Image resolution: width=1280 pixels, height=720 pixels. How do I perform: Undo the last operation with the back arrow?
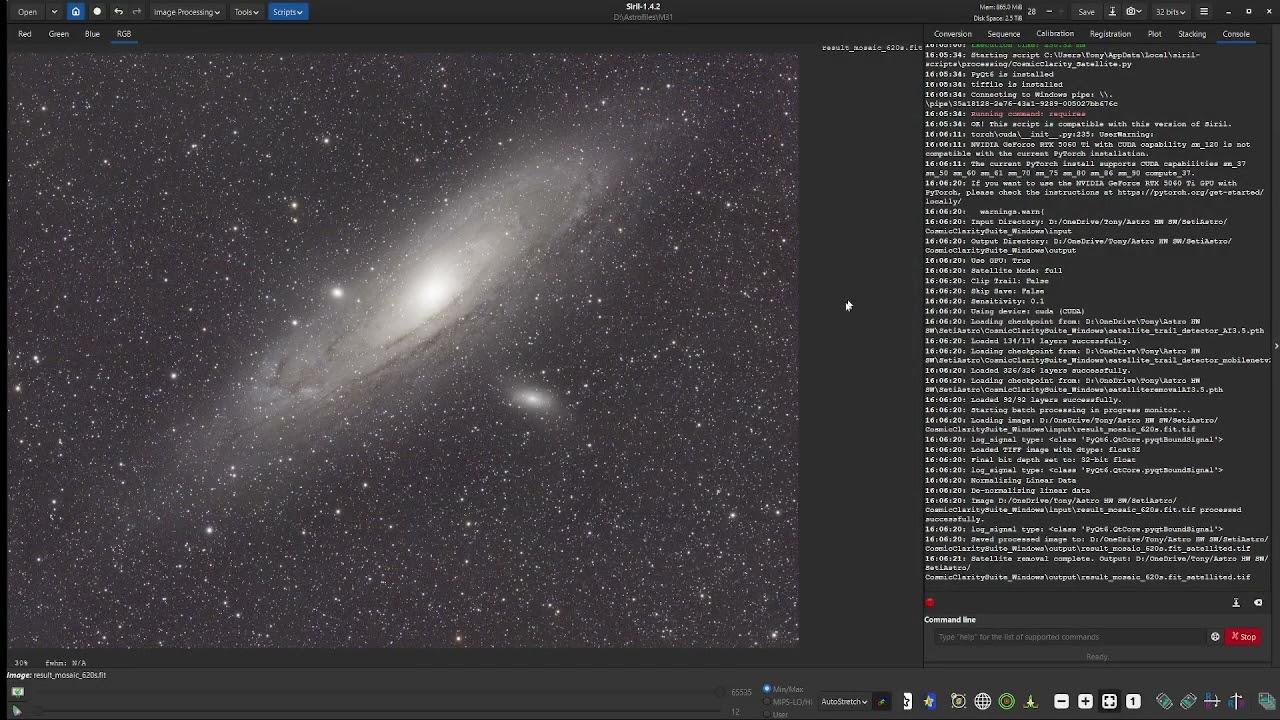(118, 12)
